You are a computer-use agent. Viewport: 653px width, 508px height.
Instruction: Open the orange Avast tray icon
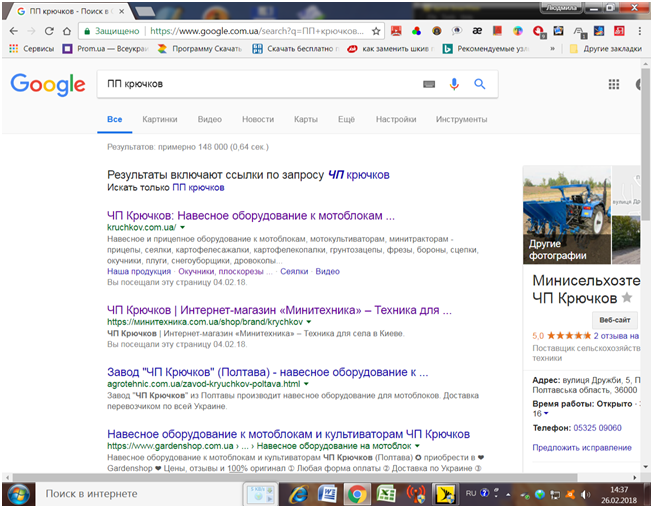pos(570,495)
